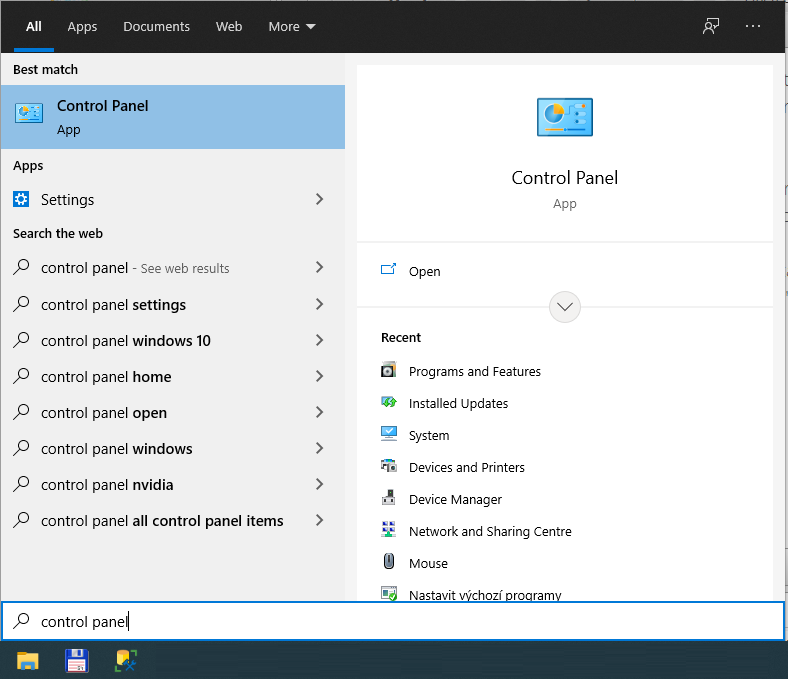Select 'control panel all control panel items' suggestion
Image resolution: width=788 pixels, height=679 pixels.
pyautogui.click(x=173, y=520)
